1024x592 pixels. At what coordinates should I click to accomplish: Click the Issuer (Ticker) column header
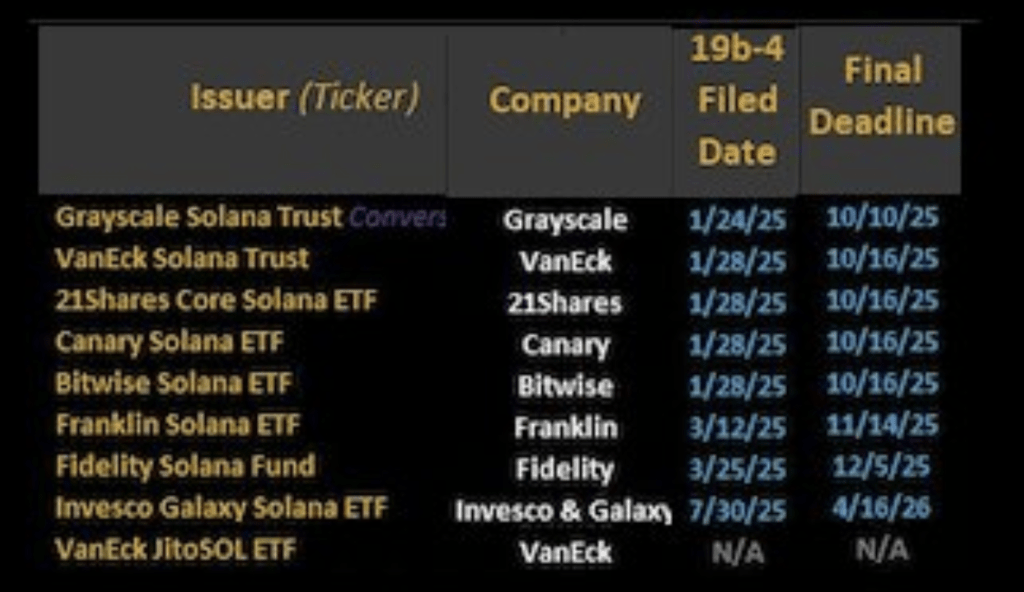click(304, 99)
